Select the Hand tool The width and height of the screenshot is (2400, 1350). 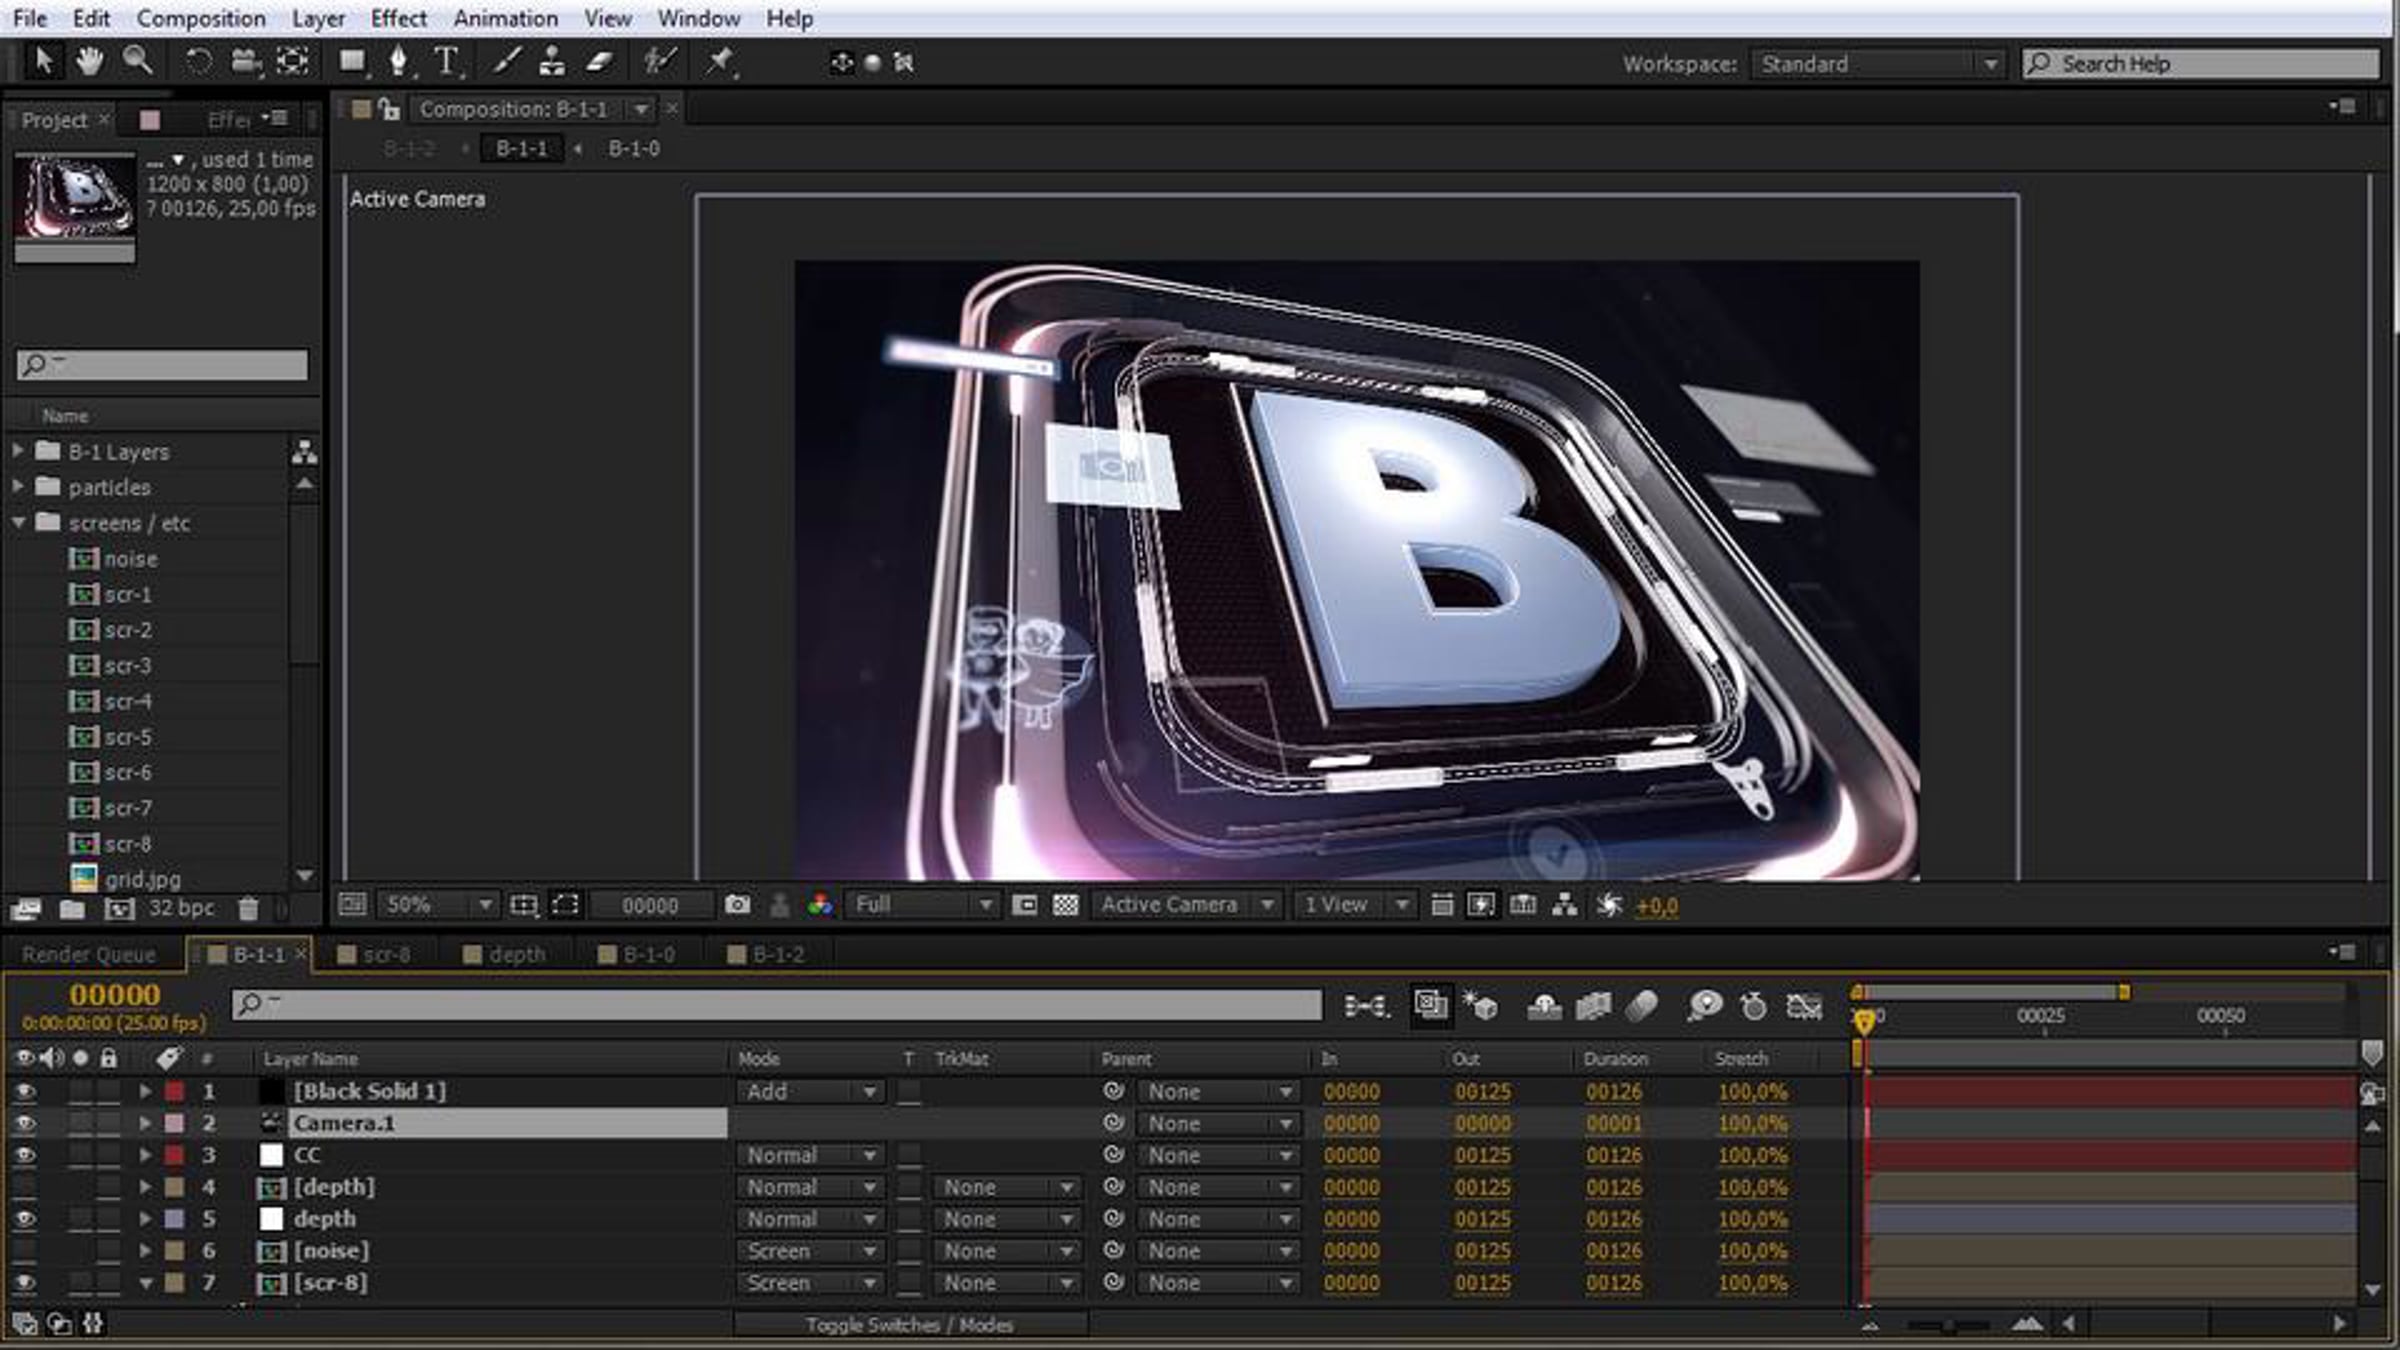click(90, 62)
